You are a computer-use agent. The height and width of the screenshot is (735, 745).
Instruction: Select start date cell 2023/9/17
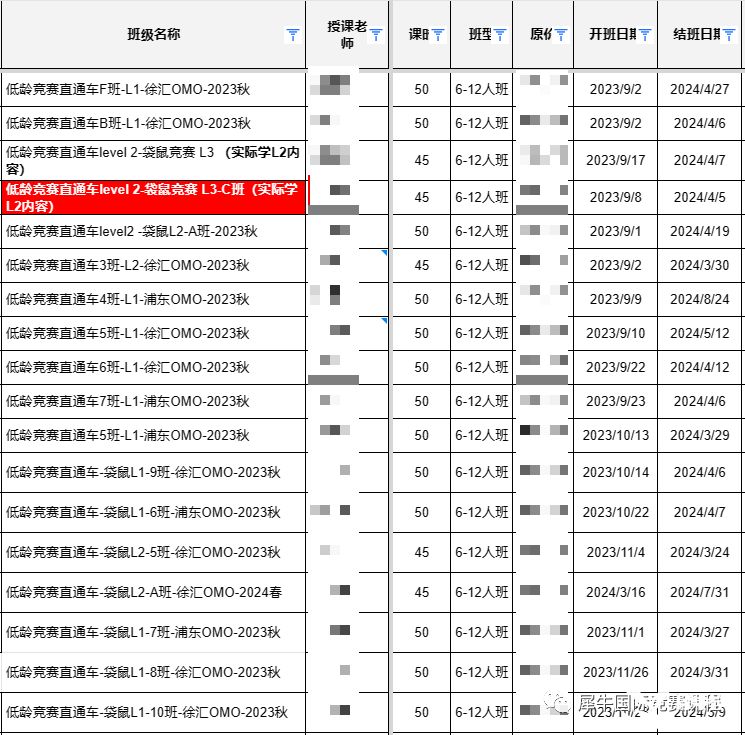(615, 160)
